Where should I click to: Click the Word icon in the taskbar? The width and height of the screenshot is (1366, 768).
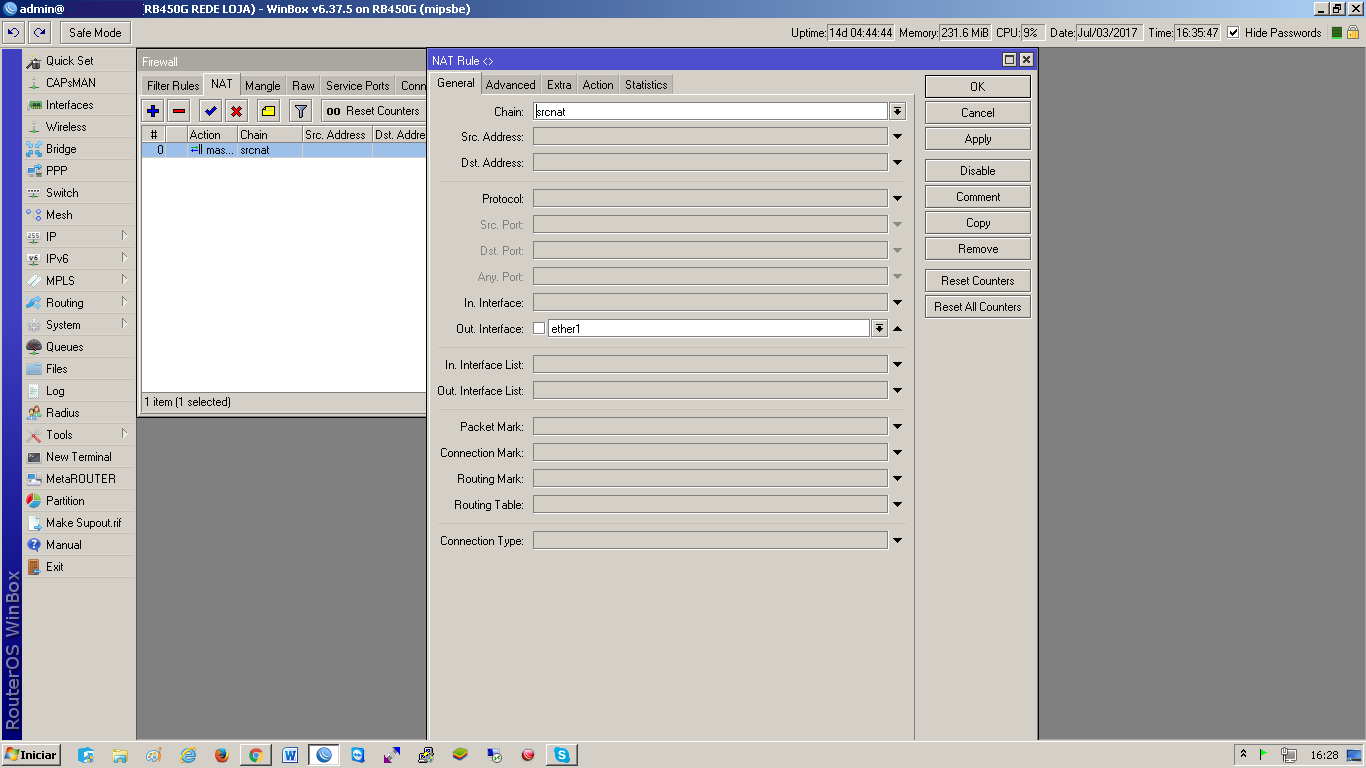tap(290, 755)
